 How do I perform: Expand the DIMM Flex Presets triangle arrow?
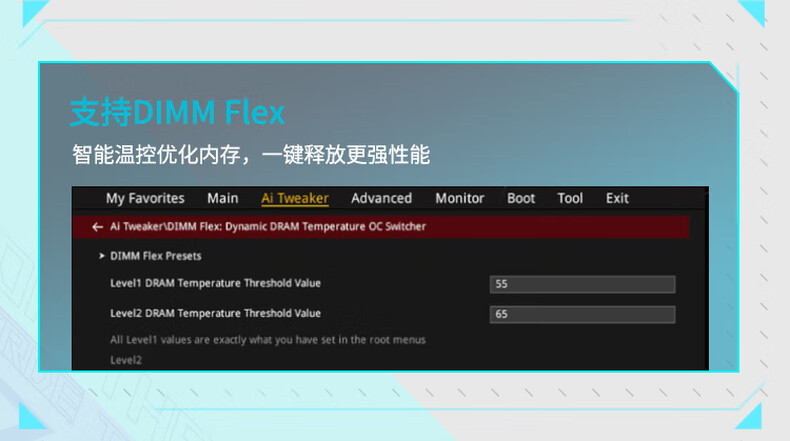point(102,256)
